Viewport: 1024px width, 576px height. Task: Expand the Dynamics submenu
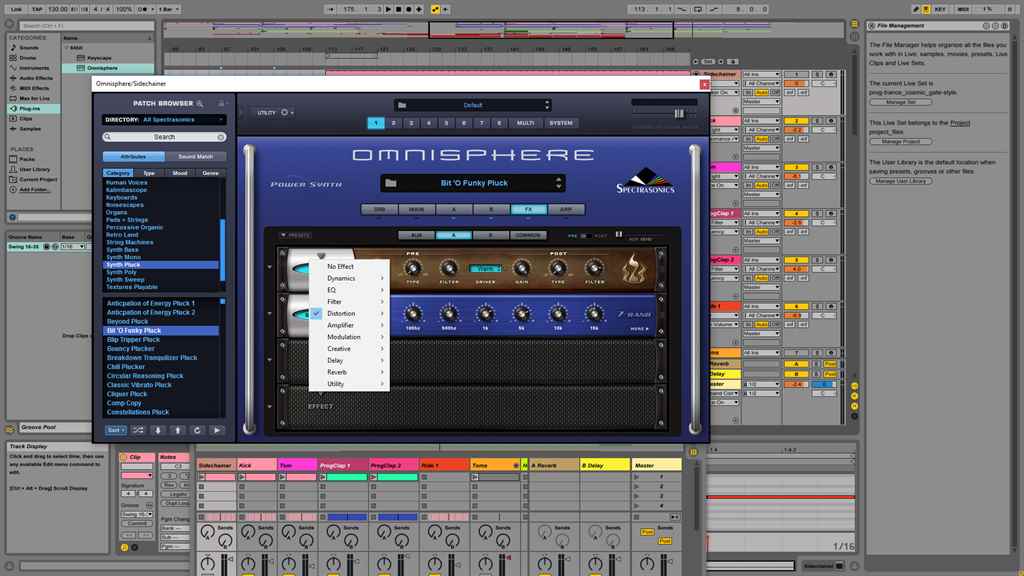[349, 278]
